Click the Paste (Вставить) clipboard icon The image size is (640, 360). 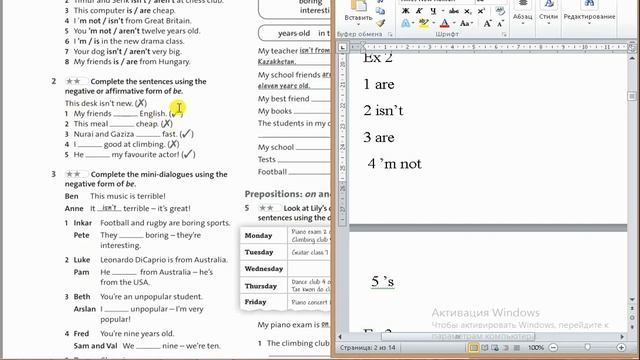click(x=358, y=6)
